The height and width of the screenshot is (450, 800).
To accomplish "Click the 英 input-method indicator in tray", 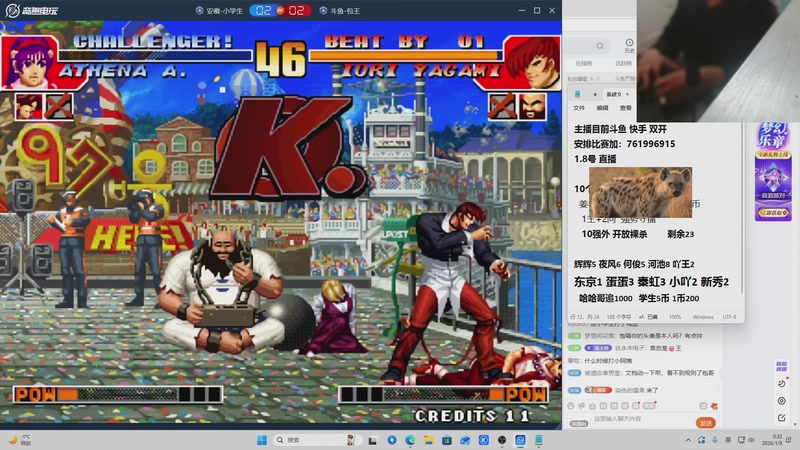I will pyautogui.click(x=728, y=440).
